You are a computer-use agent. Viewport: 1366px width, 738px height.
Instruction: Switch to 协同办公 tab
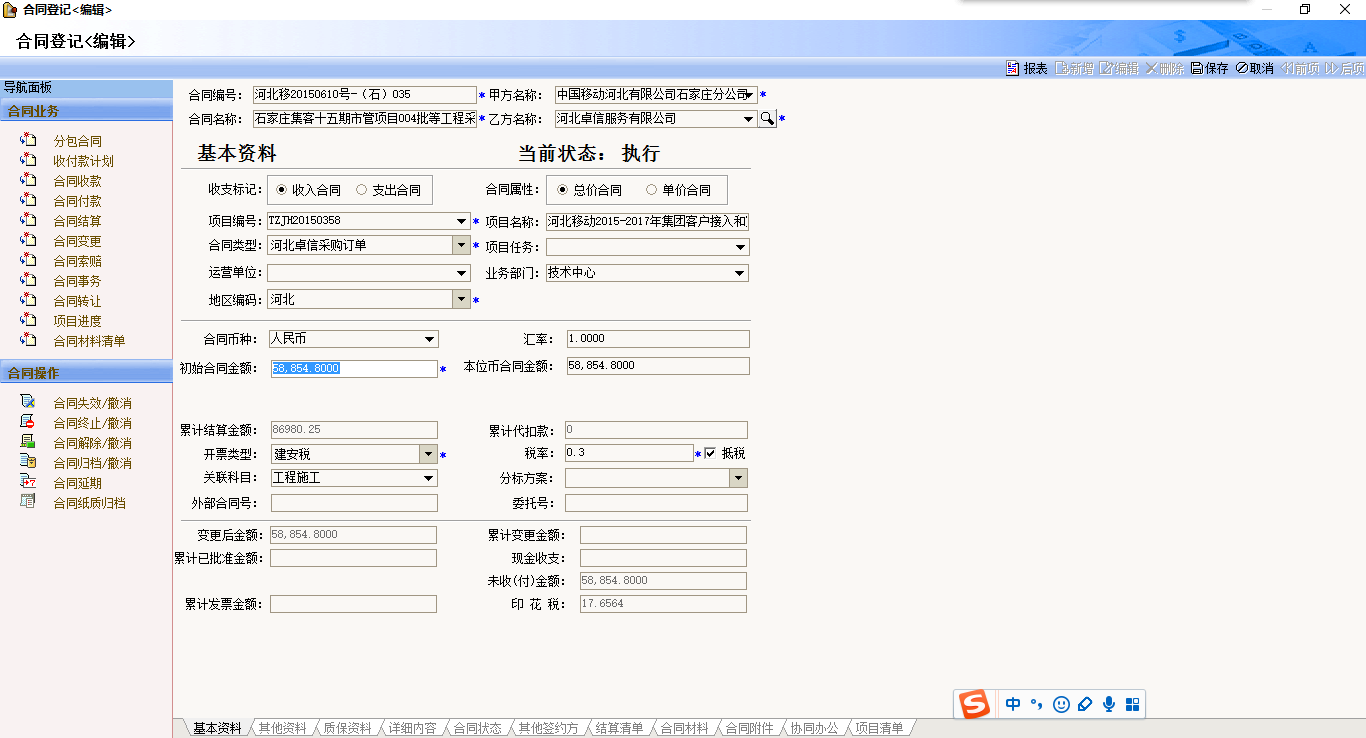click(x=814, y=728)
